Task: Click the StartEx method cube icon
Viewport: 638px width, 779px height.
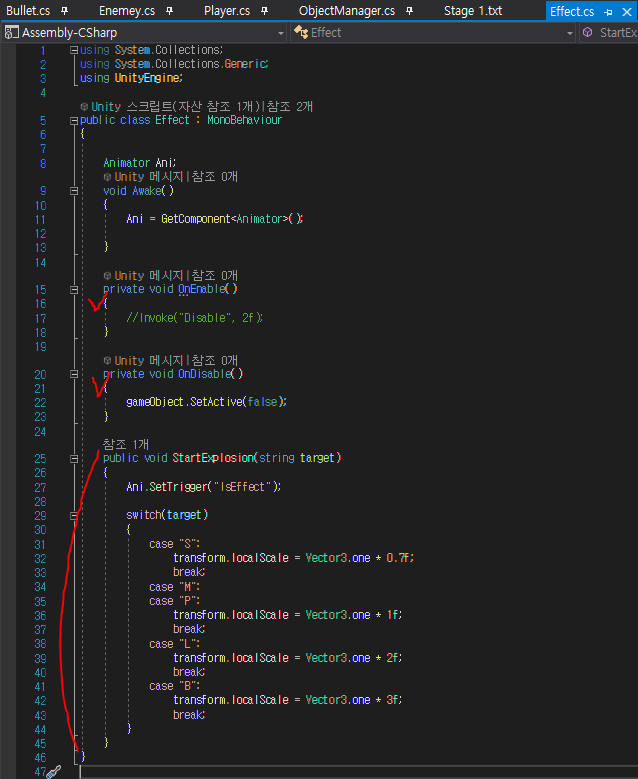Action: [x=587, y=32]
